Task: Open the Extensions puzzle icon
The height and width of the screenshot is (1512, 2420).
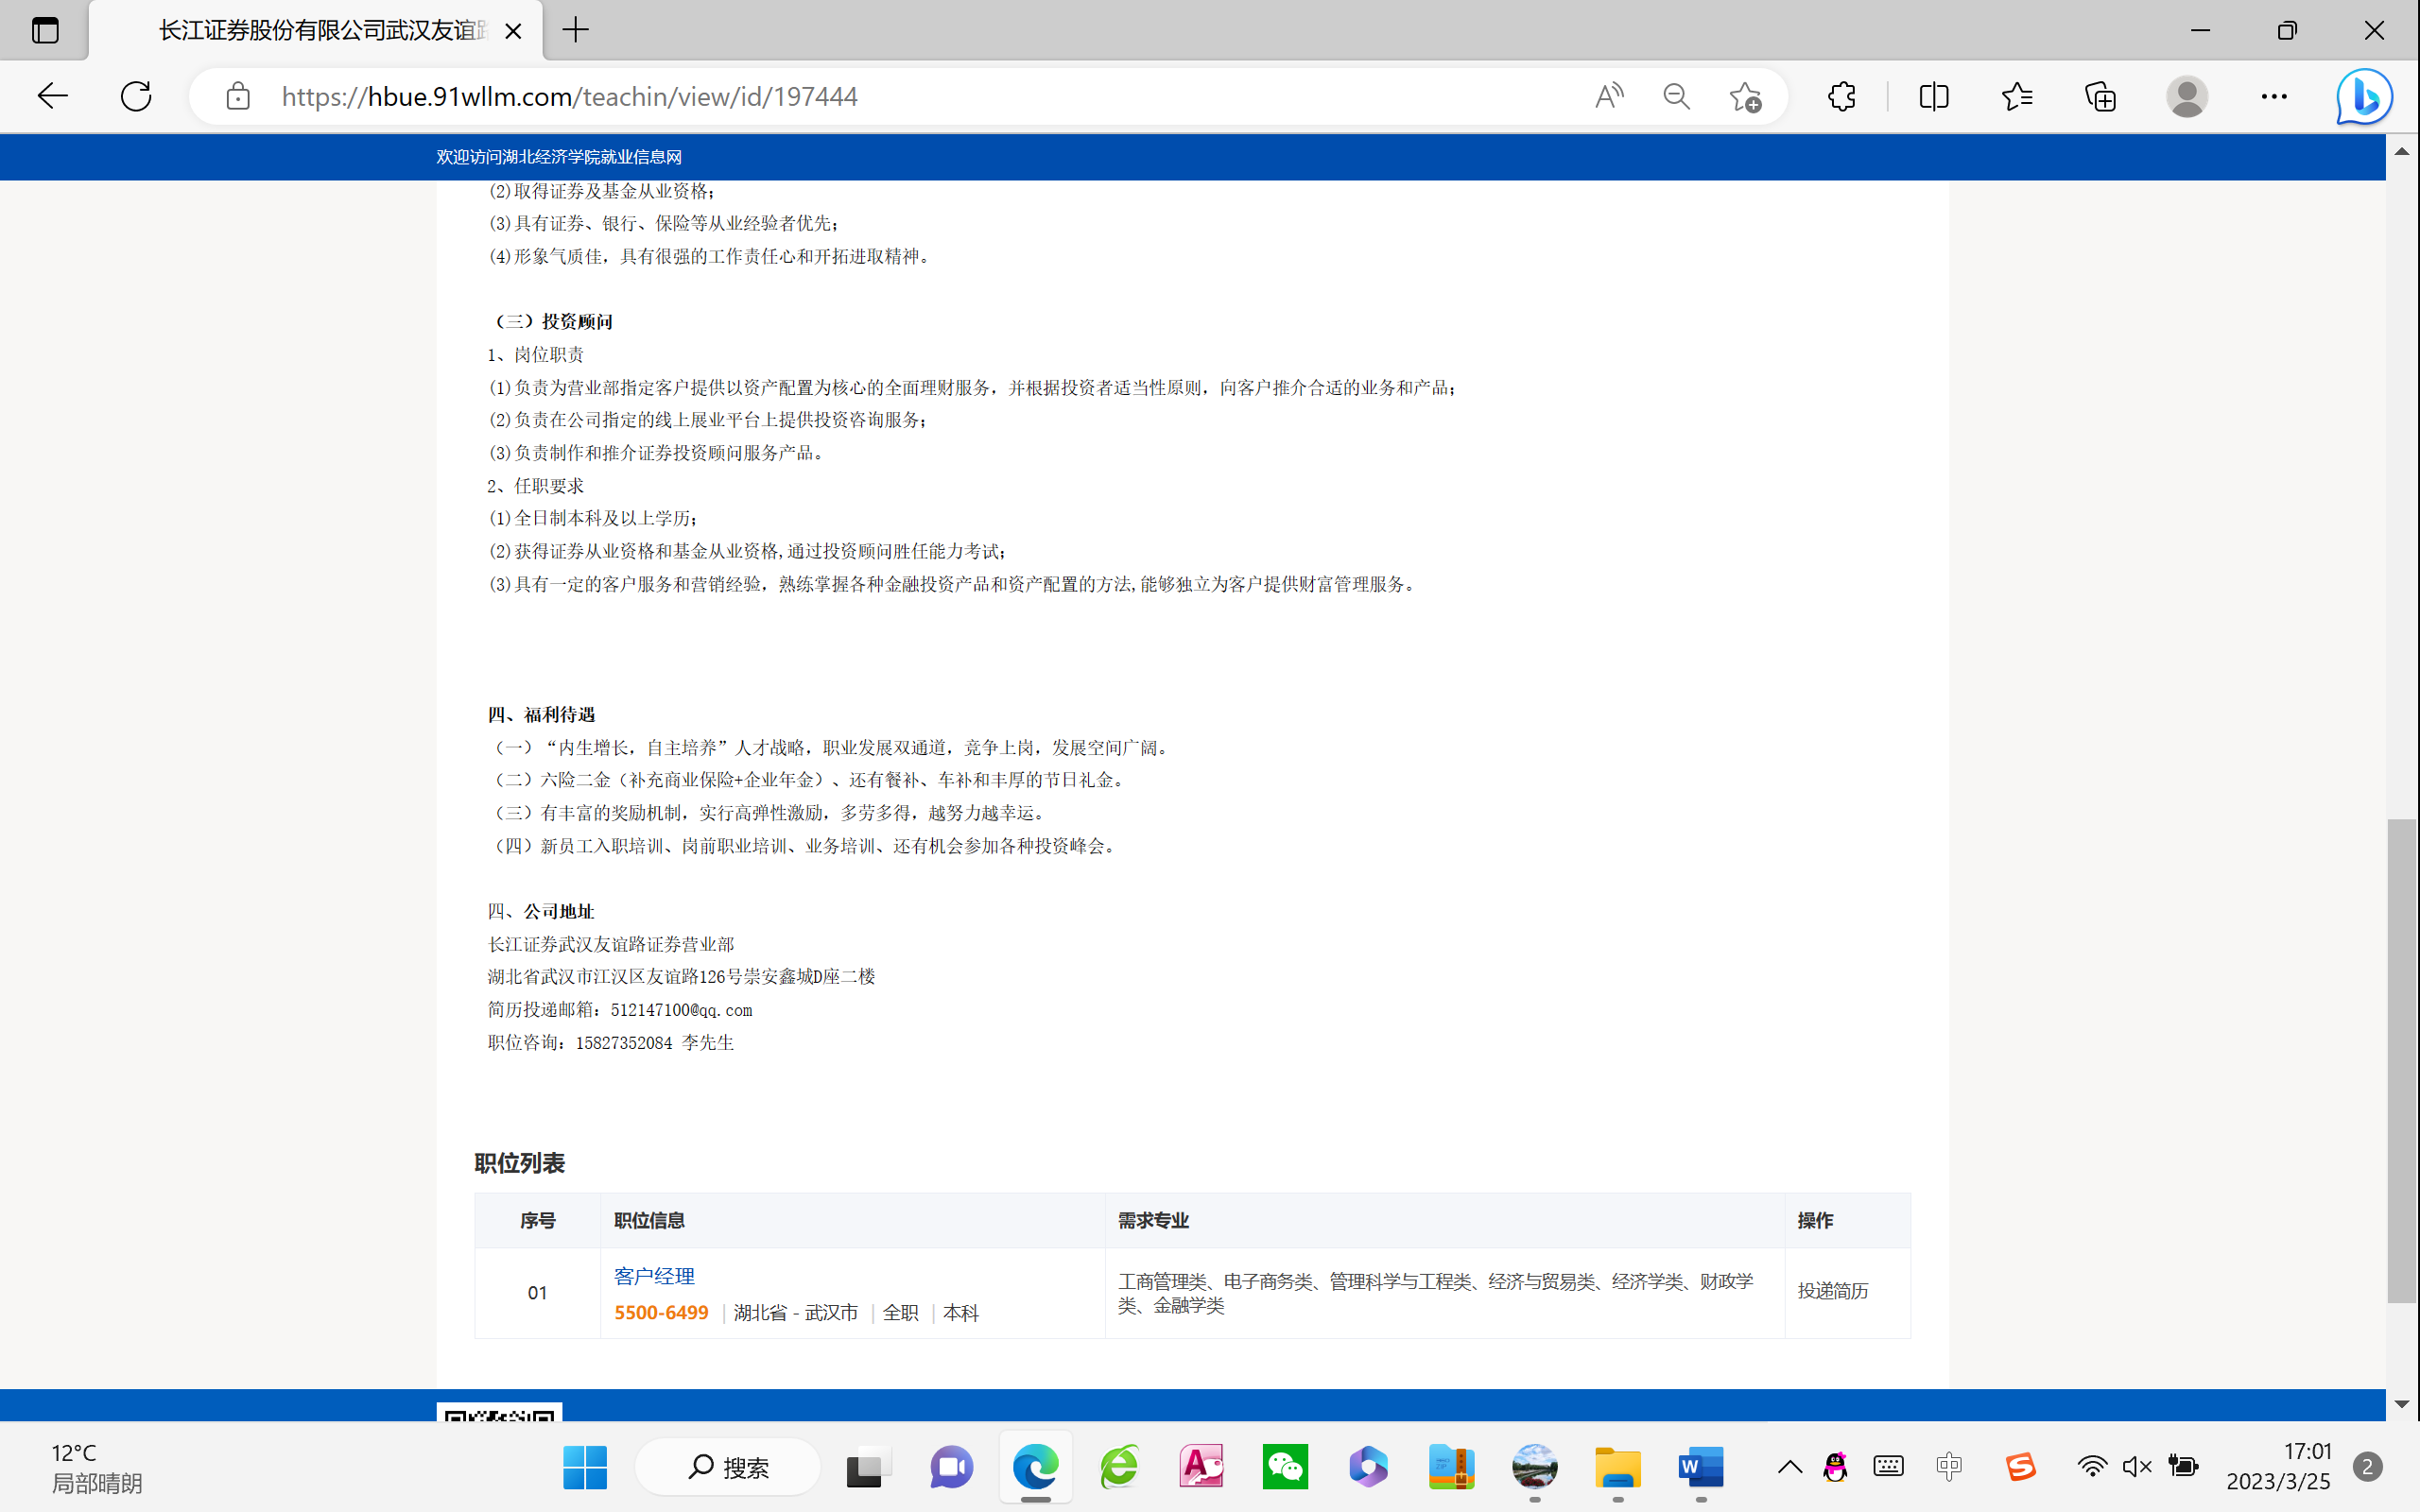Action: 1841,96
